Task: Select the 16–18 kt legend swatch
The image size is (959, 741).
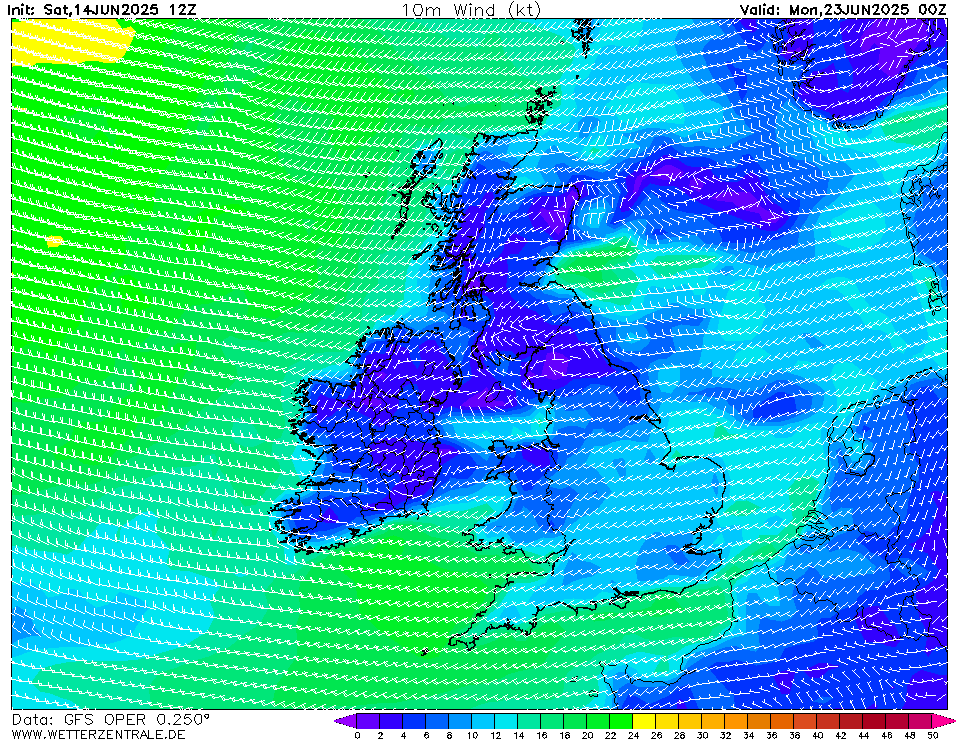Action: (553, 720)
